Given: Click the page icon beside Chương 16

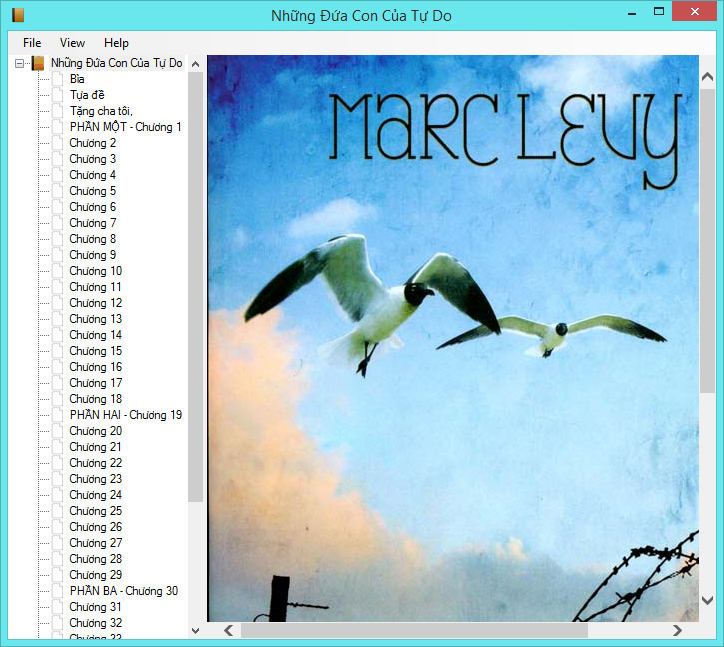Looking at the screenshot, I should [x=58, y=367].
